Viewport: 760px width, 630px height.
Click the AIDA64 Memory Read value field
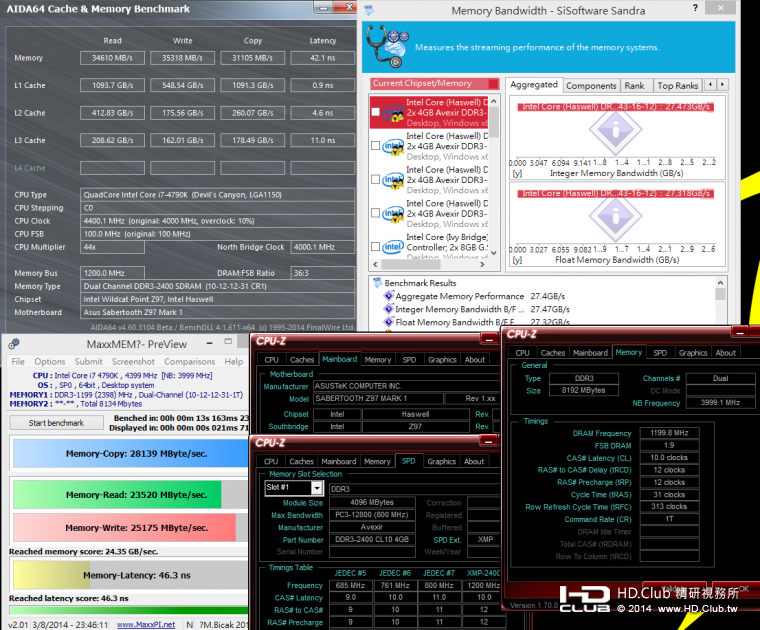112,58
